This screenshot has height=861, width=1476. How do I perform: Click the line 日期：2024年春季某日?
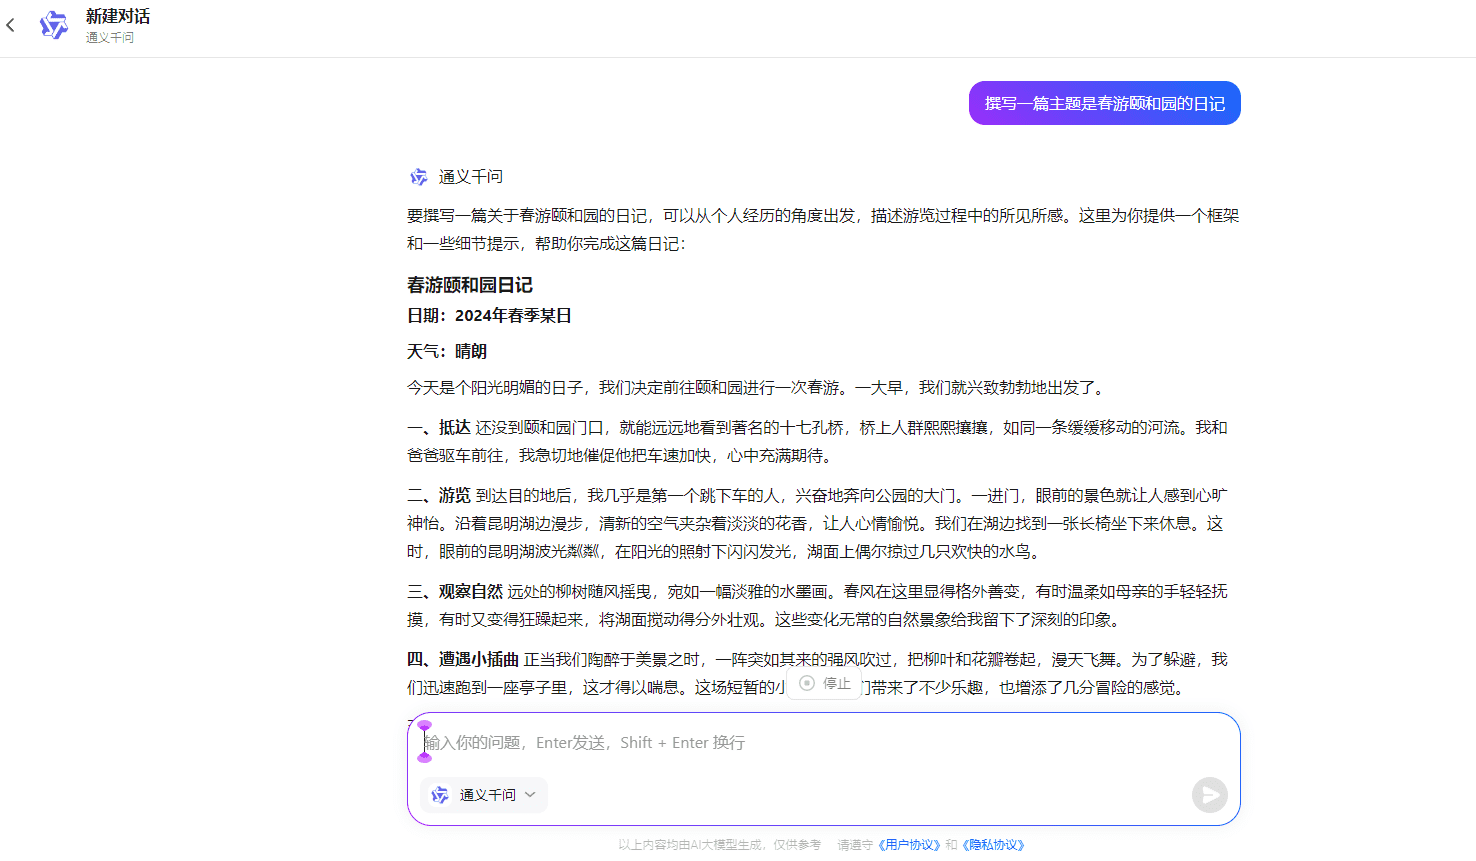(489, 316)
